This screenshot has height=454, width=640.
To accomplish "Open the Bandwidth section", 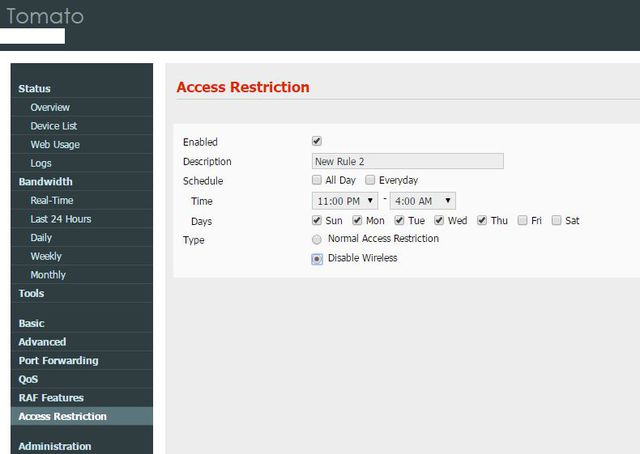I will [x=46, y=182].
